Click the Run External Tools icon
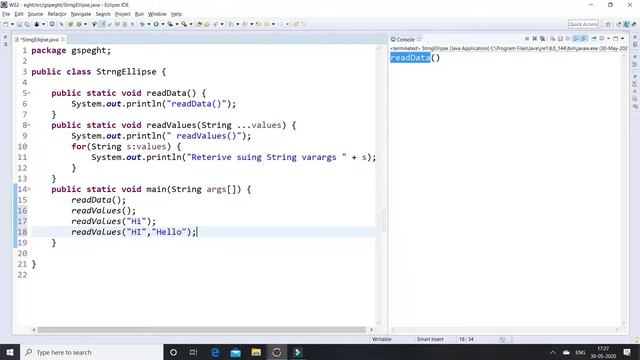Image resolution: width=640 pixels, height=360 pixels. 184,24
